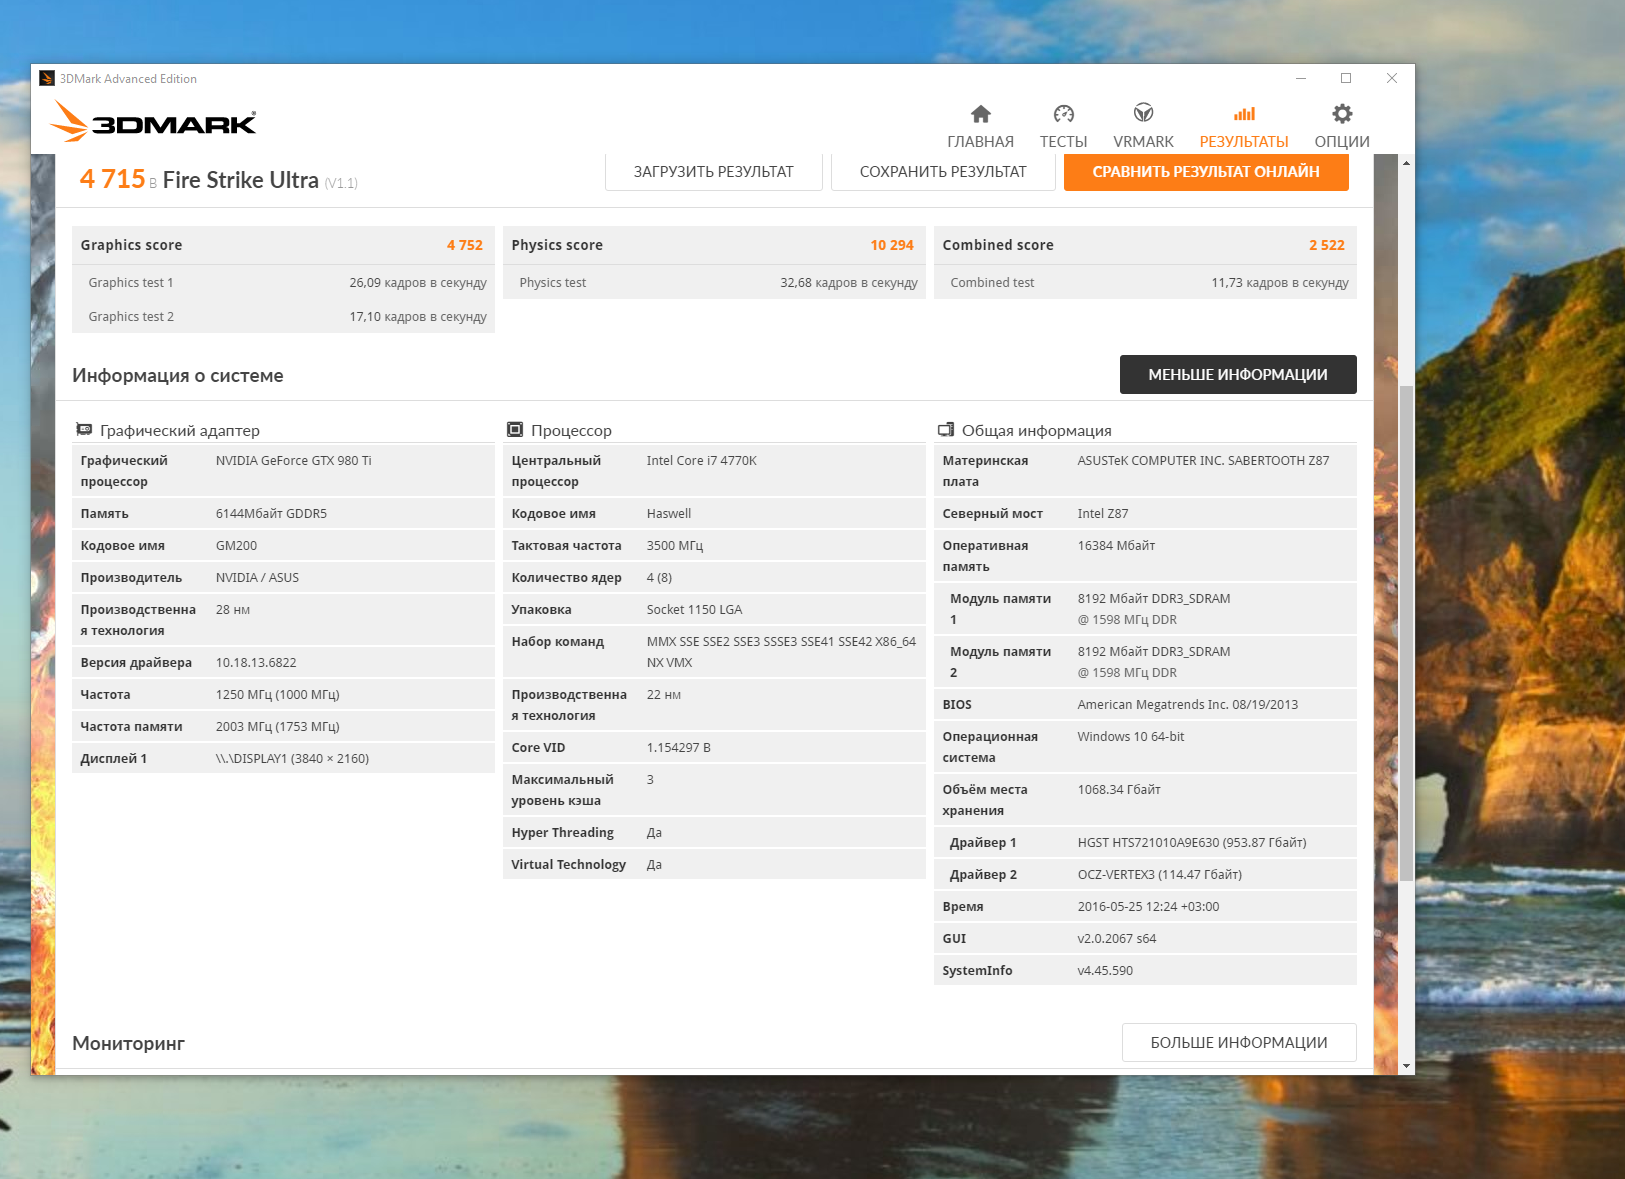Screen dimensions: 1625x1179
Task: Open the VRMark visor icon
Action: [1144, 113]
